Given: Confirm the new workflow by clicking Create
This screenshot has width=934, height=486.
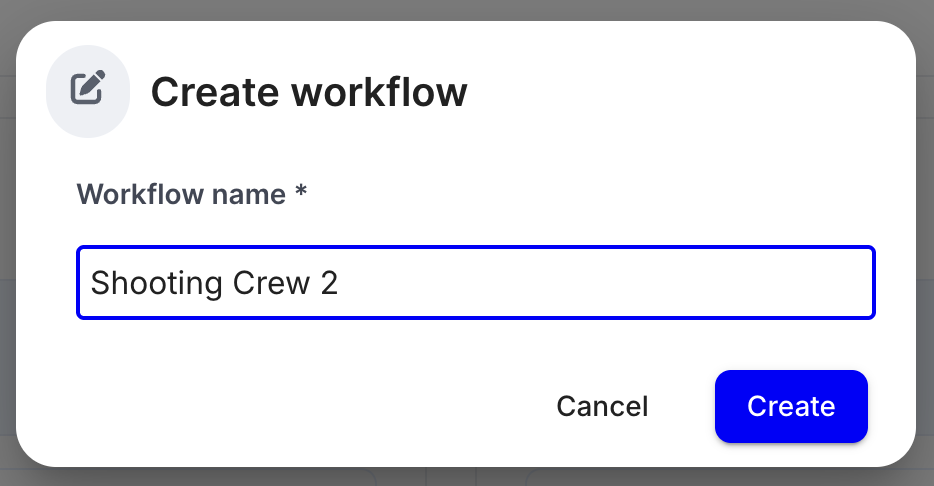Looking at the screenshot, I should (x=791, y=406).
